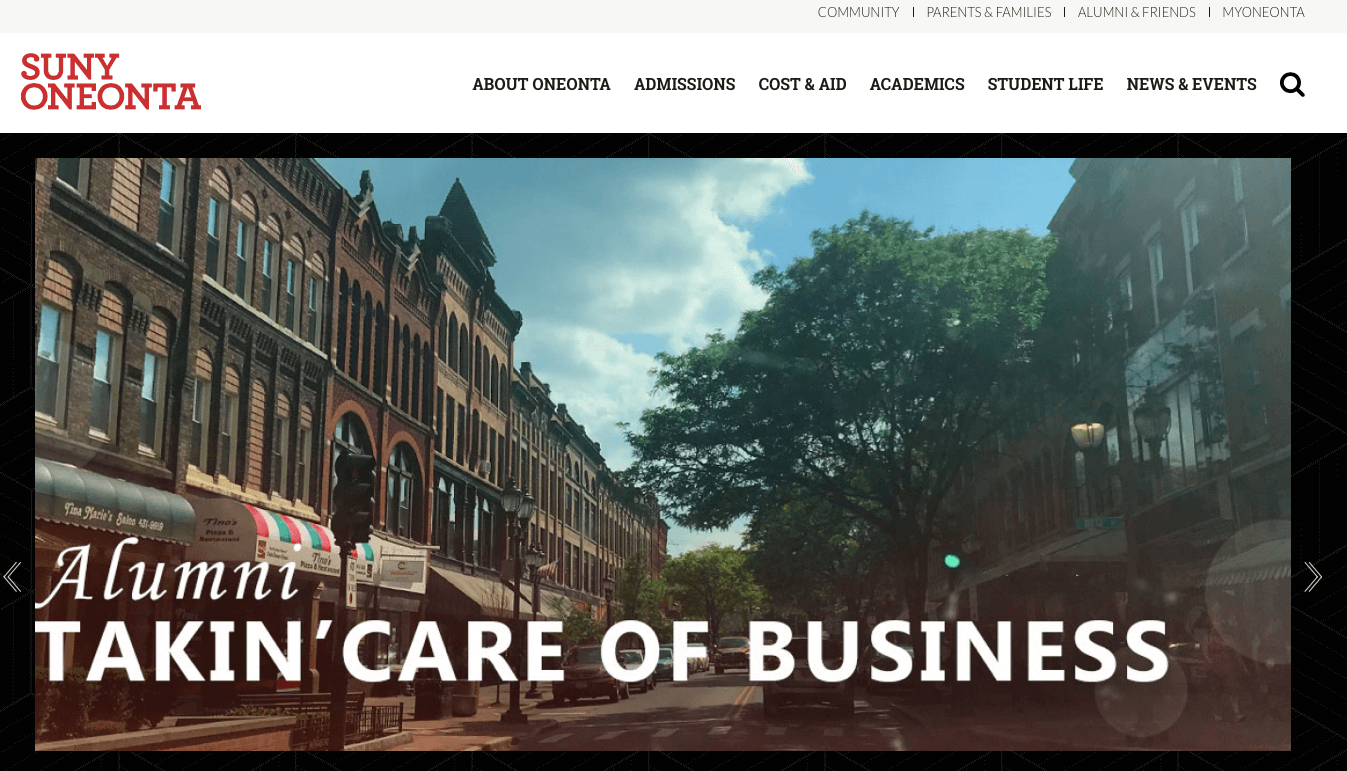Click the Tina Marie's Salon awning
The image size is (1347, 771).
tap(114, 503)
